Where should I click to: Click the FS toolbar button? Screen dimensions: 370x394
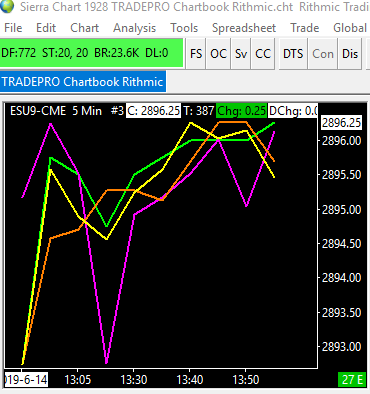[196, 54]
